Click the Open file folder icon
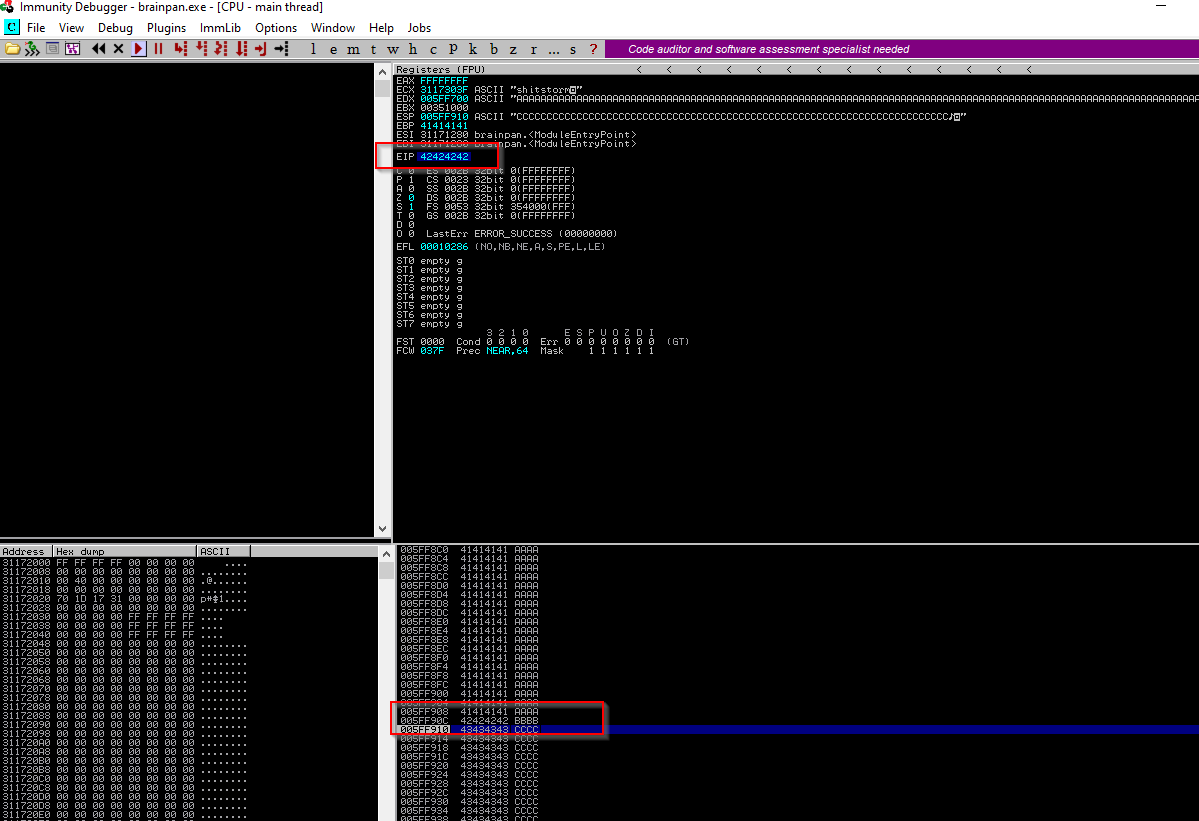 (12, 49)
